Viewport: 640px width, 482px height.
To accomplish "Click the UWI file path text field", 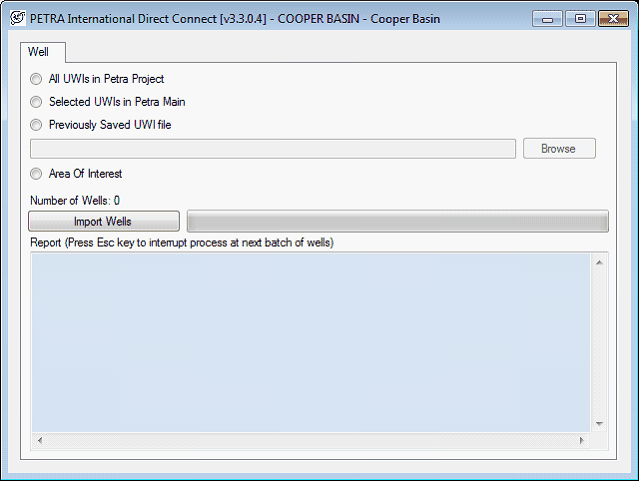I will 272,149.
